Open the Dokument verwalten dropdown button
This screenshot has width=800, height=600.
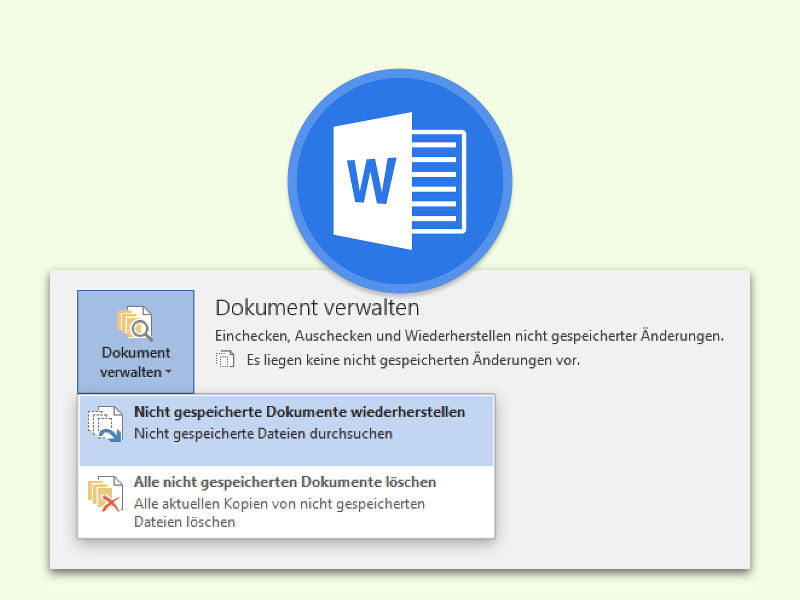pyautogui.click(x=136, y=342)
